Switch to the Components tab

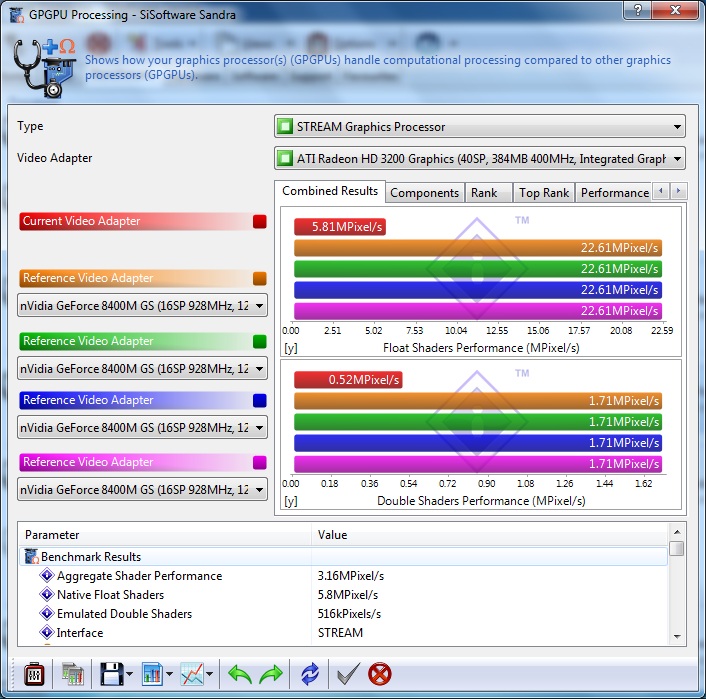click(x=424, y=193)
